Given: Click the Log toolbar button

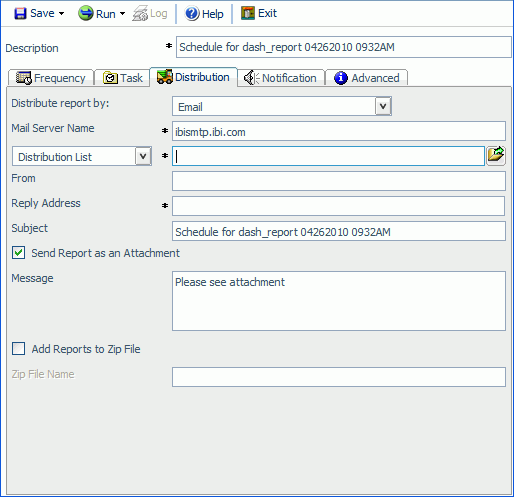Looking at the screenshot, I should click(x=150, y=14).
